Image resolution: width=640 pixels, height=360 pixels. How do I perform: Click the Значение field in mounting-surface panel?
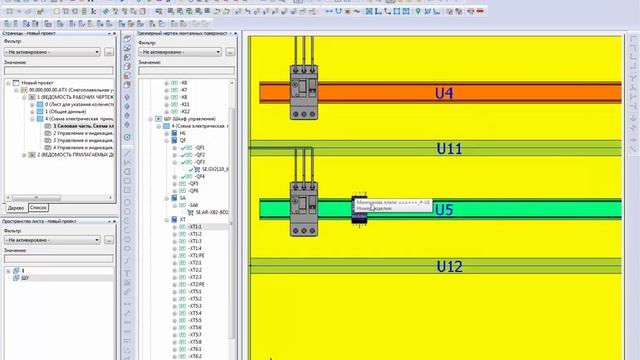(x=187, y=71)
